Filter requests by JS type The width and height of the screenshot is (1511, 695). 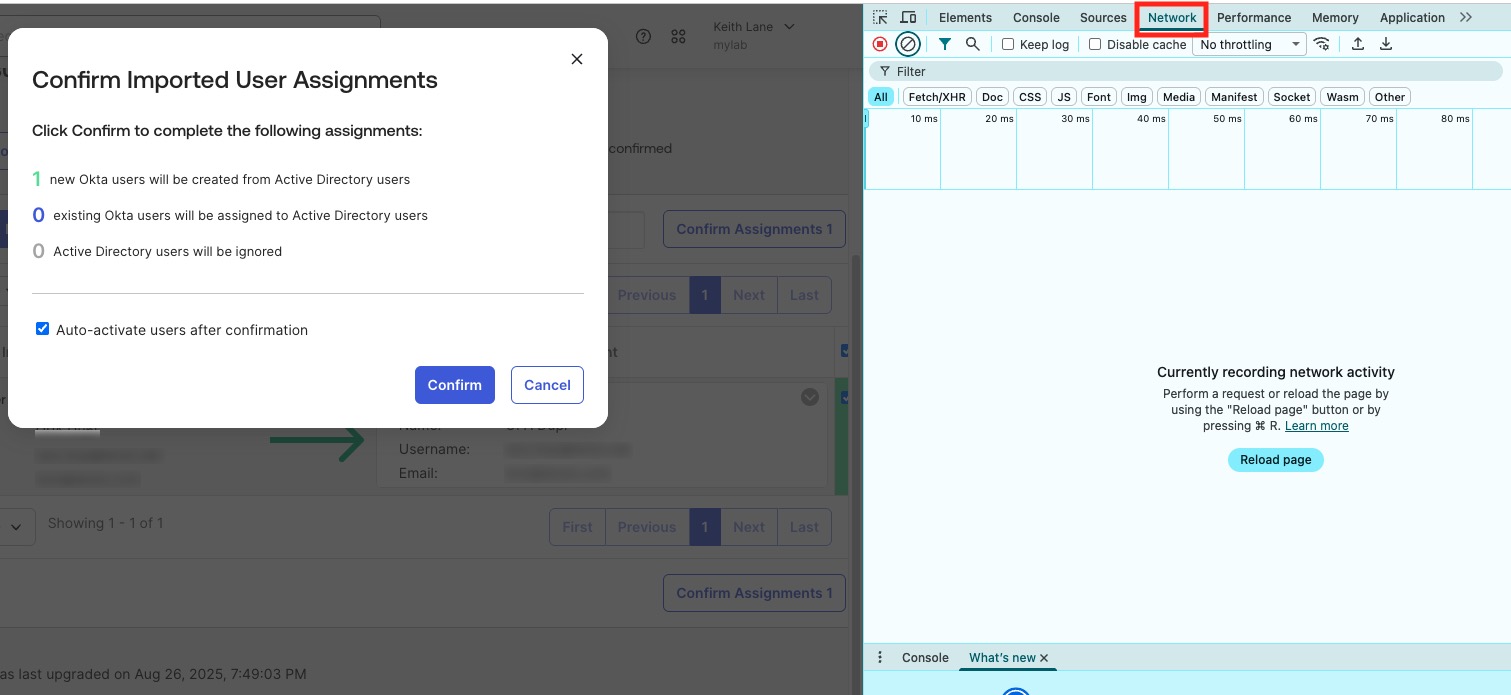(x=1064, y=97)
